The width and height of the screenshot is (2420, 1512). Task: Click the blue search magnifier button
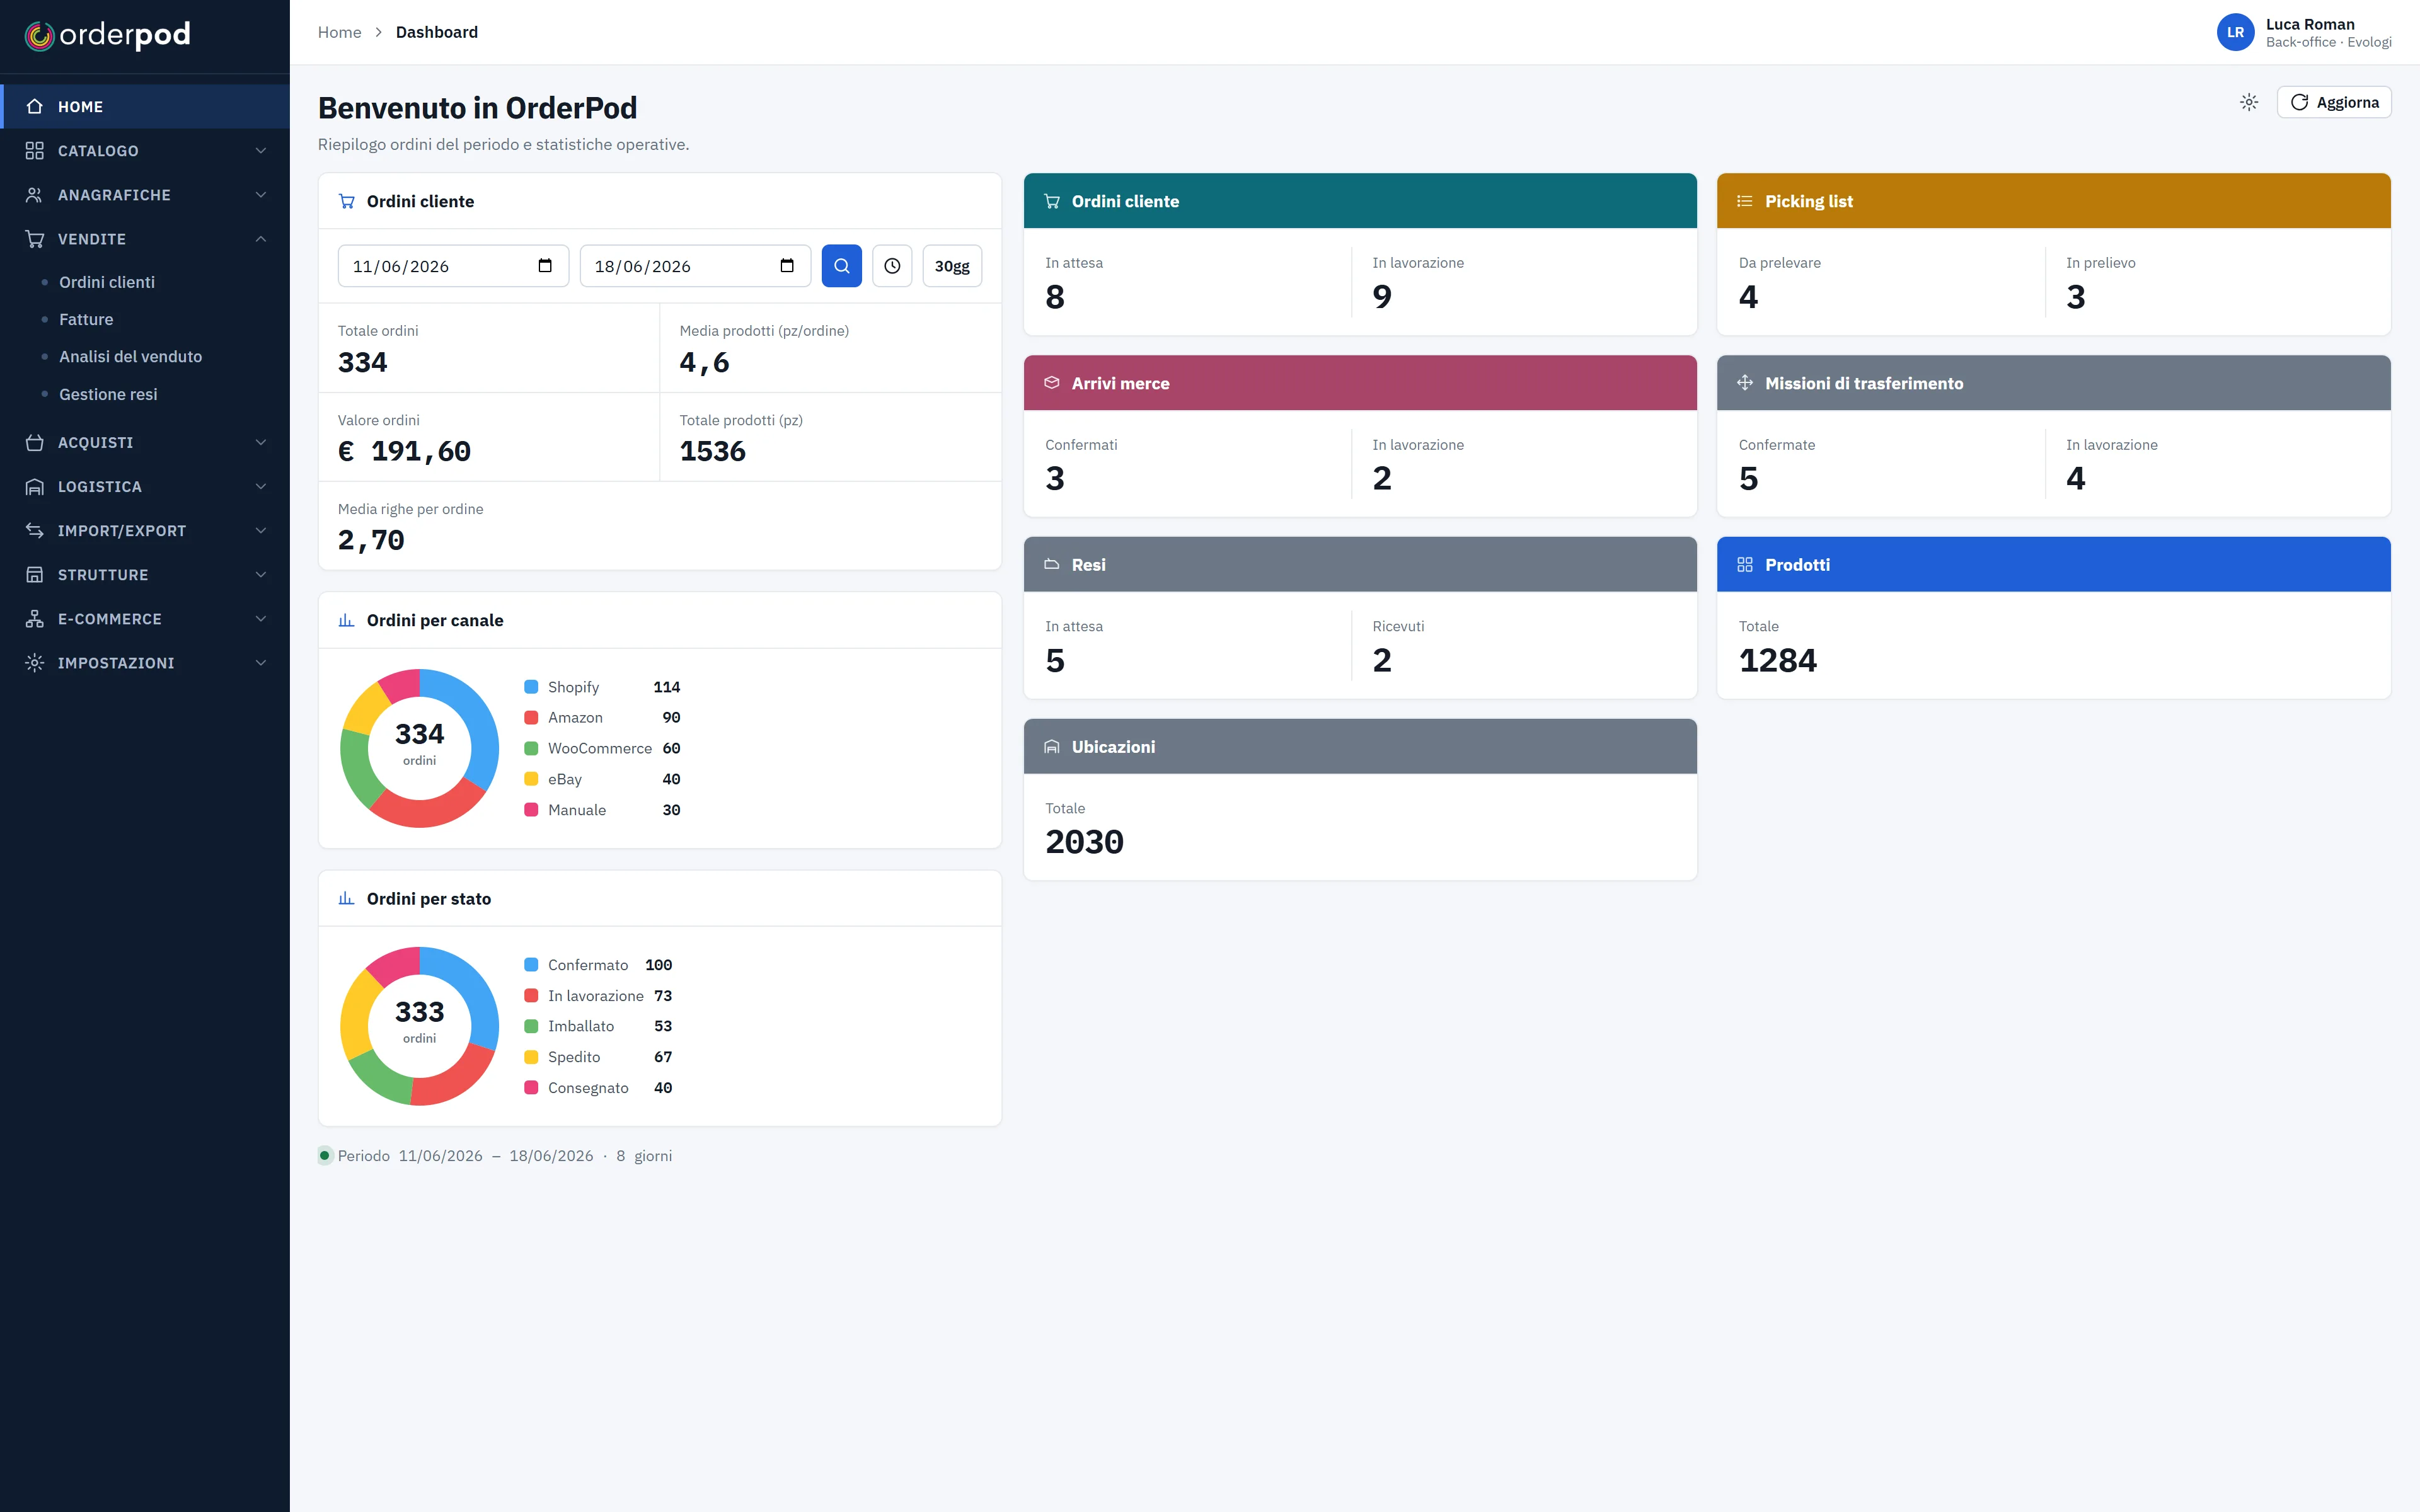(x=842, y=266)
